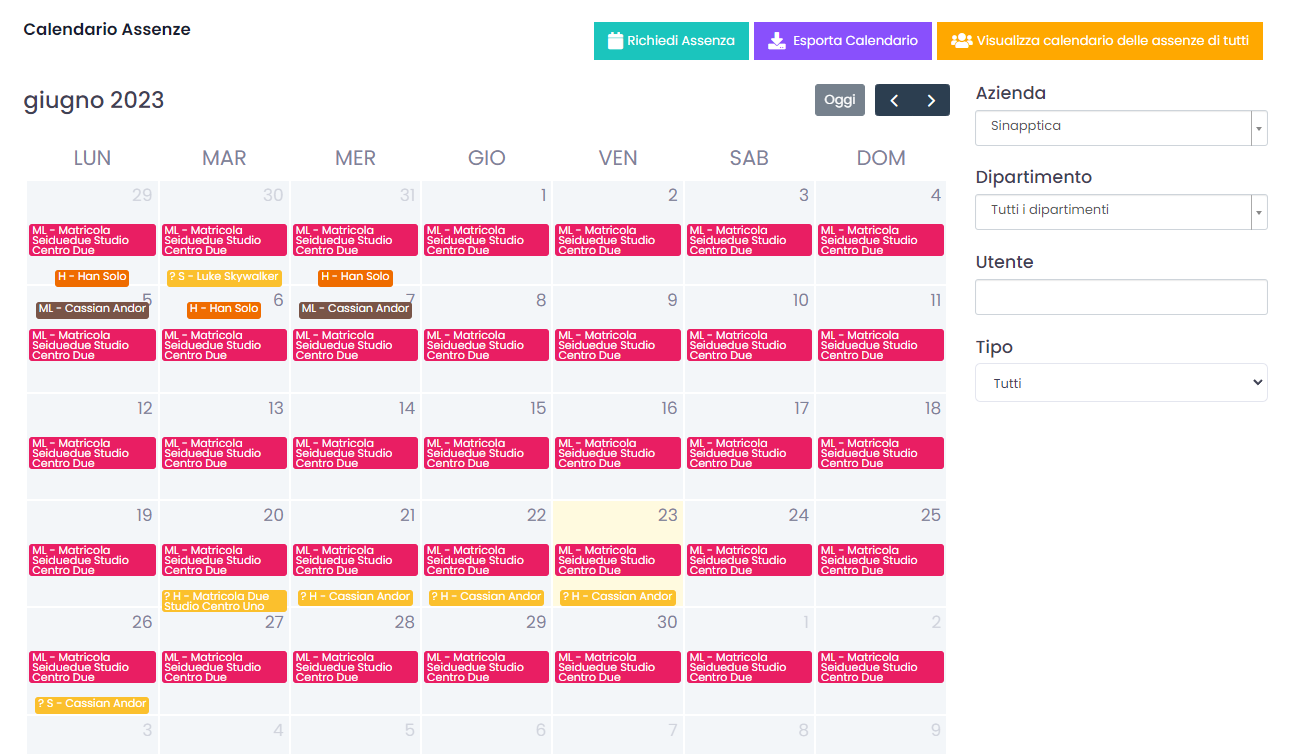
Task: Click Matricola Due Studio Centro Uno event
Action: pyautogui.click(x=224, y=601)
